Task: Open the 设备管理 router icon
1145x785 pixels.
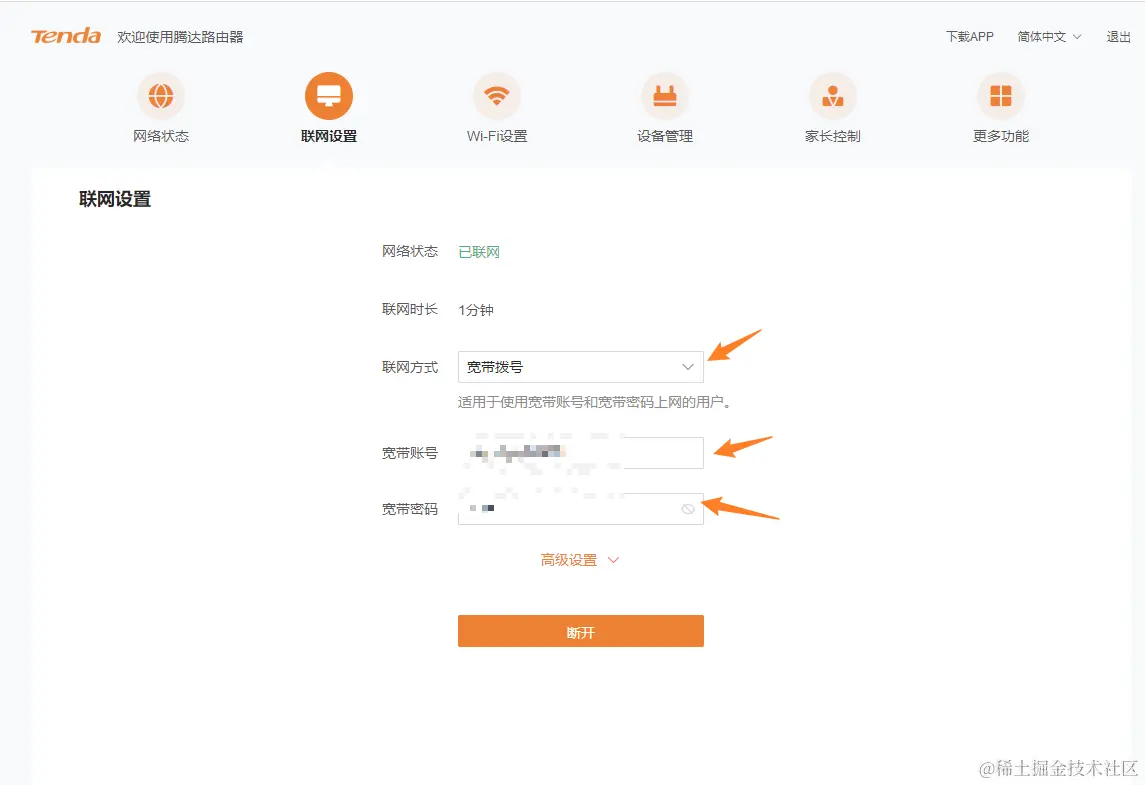Action: pos(665,96)
